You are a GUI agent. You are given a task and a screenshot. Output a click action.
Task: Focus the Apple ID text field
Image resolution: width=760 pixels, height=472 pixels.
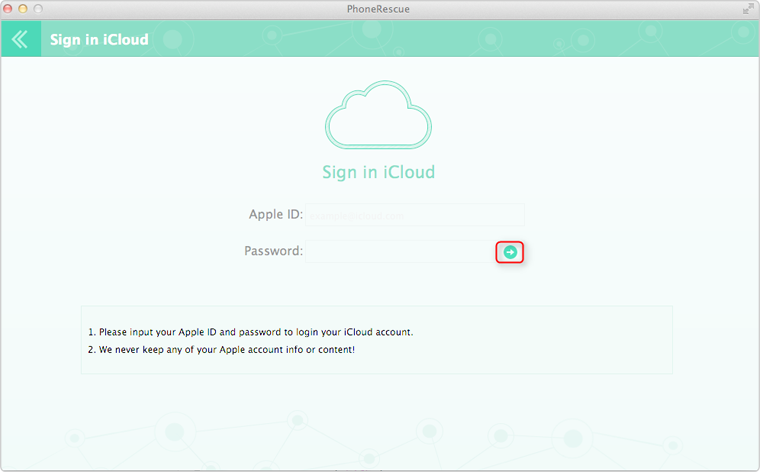point(414,215)
